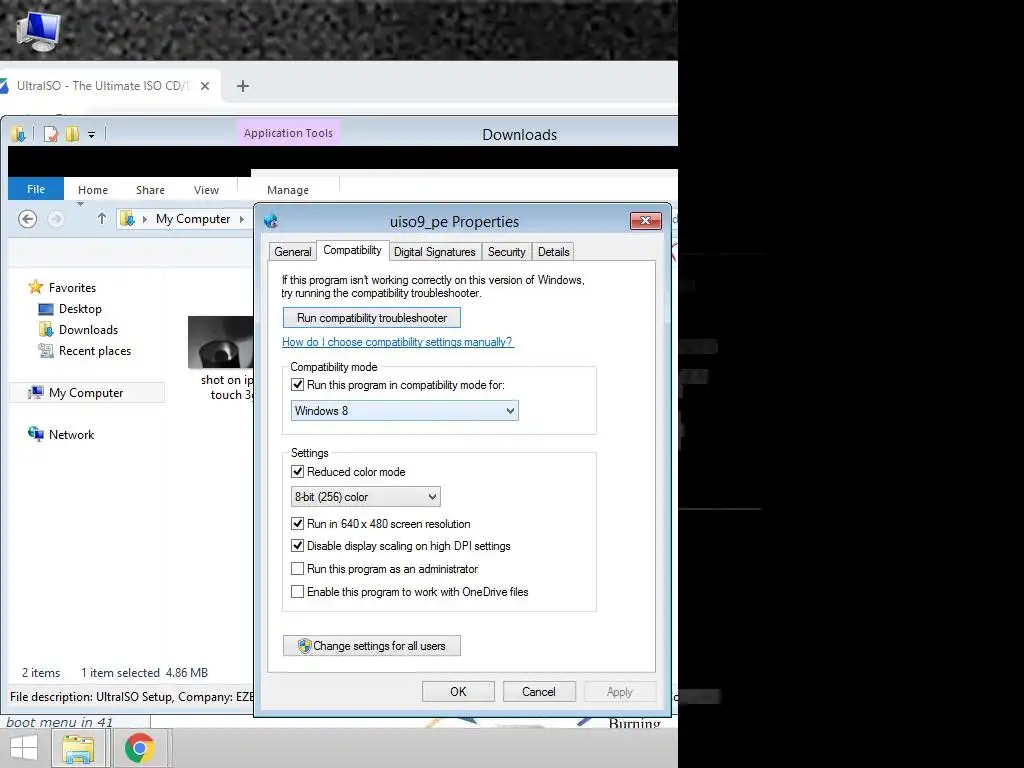Screen dimensions: 1024x768
Task: Click My Computer in the address bar
Action: coord(193,219)
